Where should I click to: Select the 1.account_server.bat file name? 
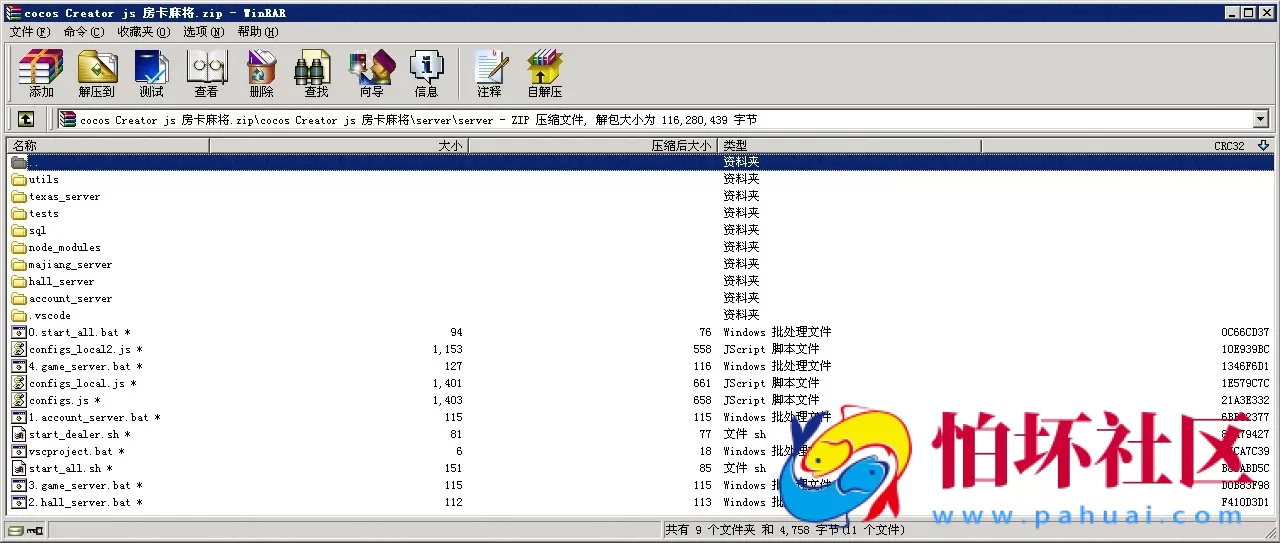(95, 417)
